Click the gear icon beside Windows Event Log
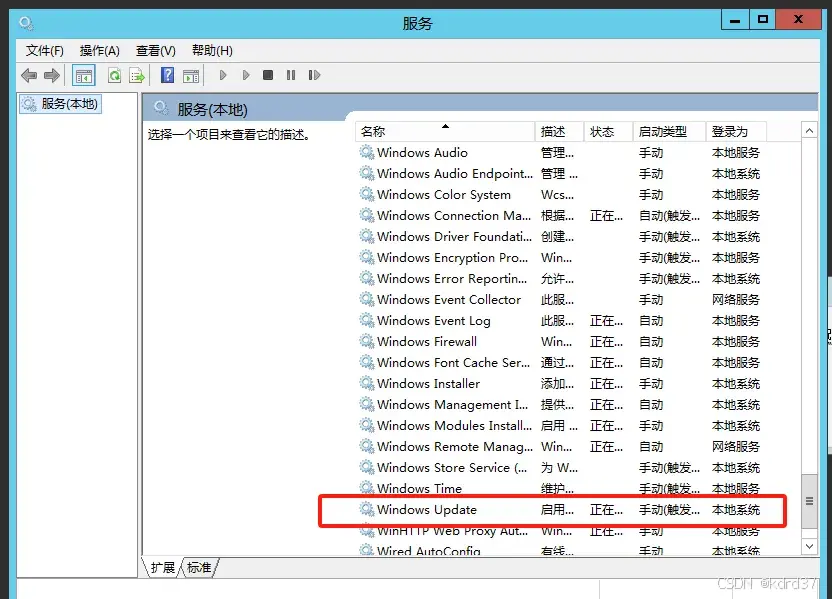 [x=367, y=320]
